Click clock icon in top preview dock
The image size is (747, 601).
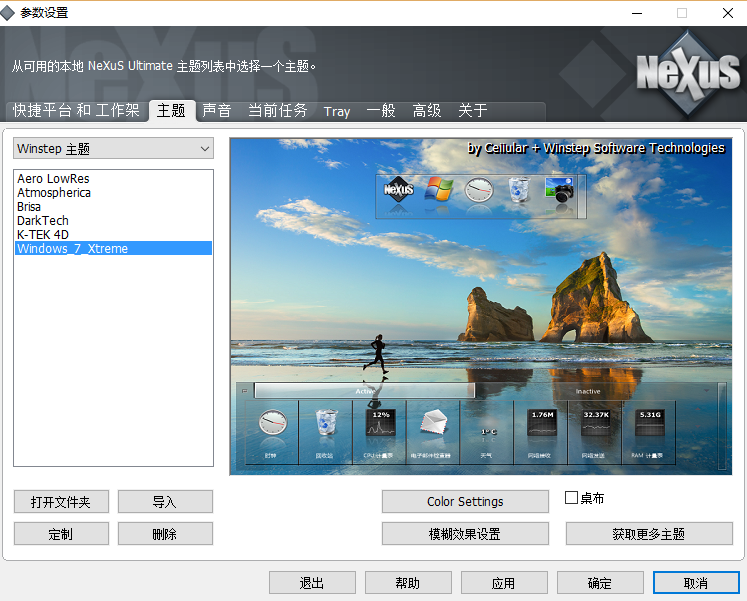tap(479, 190)
